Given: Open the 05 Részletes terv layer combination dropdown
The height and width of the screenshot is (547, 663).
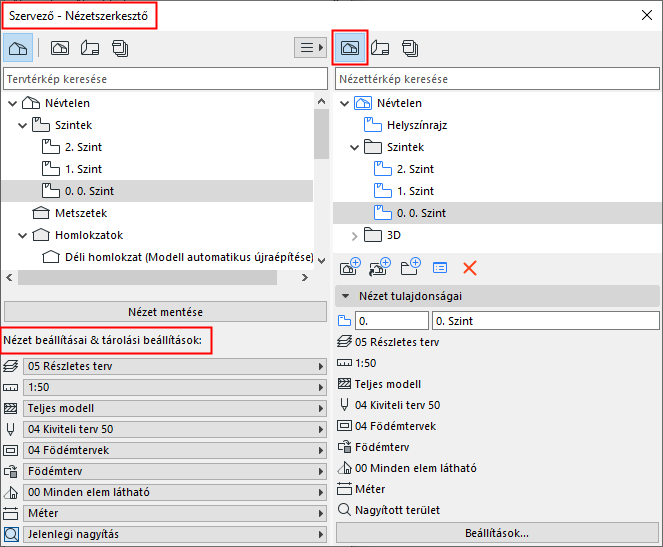Looking at the screenshot, I should (x=175, y=366).
